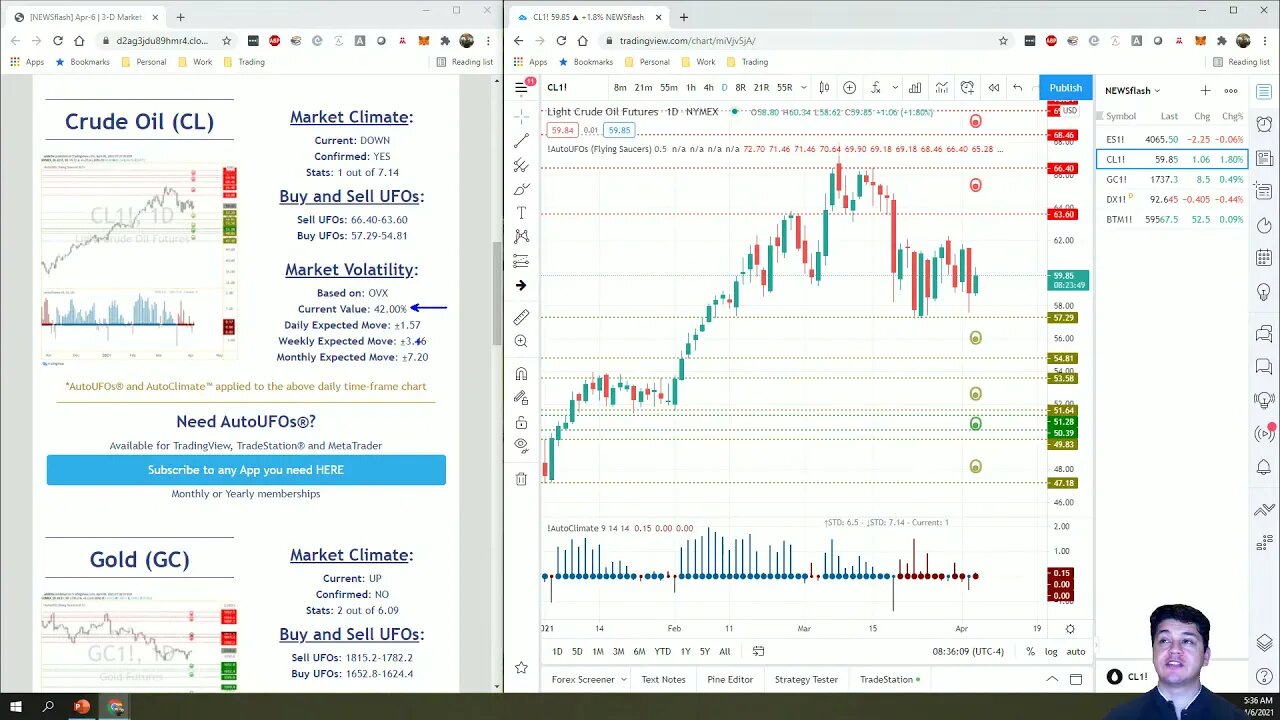This screenshot has height=720, width=1280.
Task: Open the indicators fx button
Action: pyautogui.click(x=875, y=88)
